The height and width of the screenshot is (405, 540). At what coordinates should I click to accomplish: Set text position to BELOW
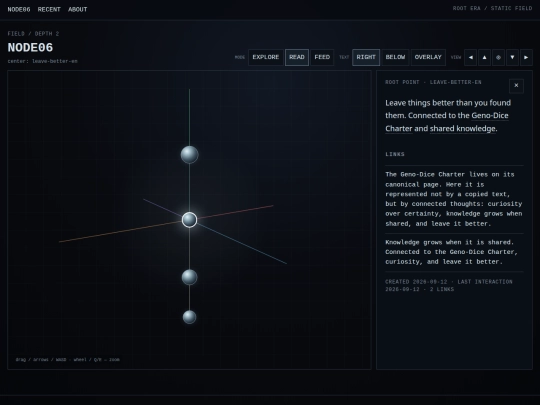[395, 58]
